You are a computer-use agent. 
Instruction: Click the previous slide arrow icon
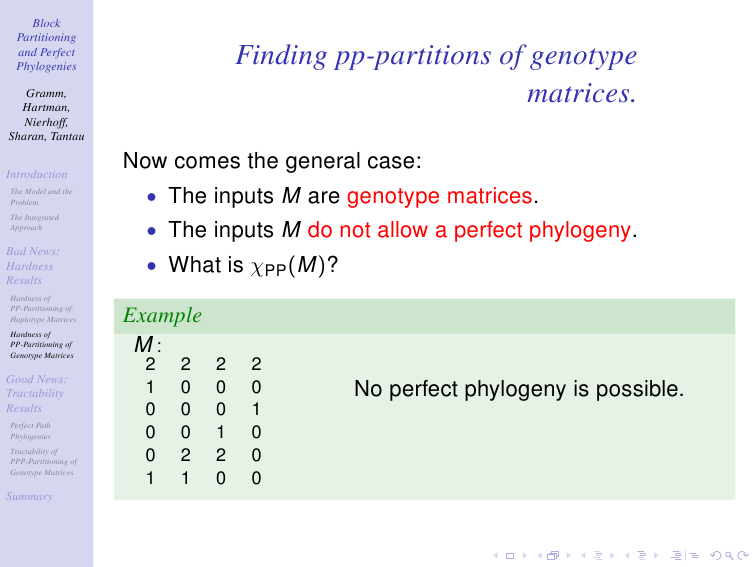(496, 555)
